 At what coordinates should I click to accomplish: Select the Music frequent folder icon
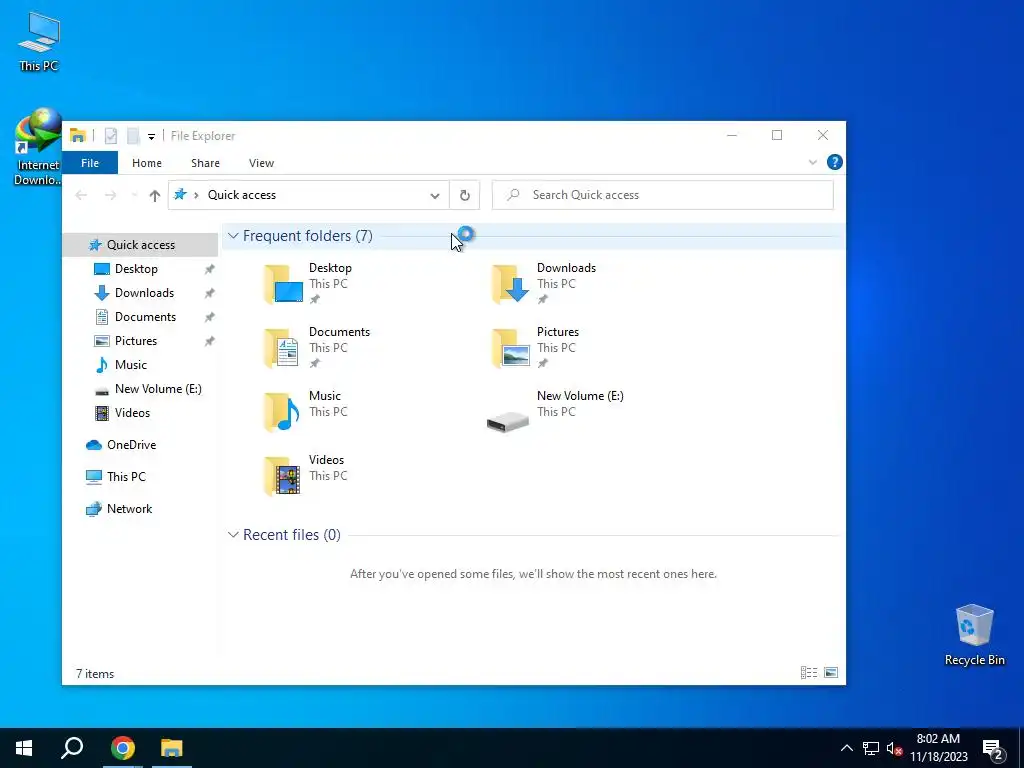pos(282,412)
